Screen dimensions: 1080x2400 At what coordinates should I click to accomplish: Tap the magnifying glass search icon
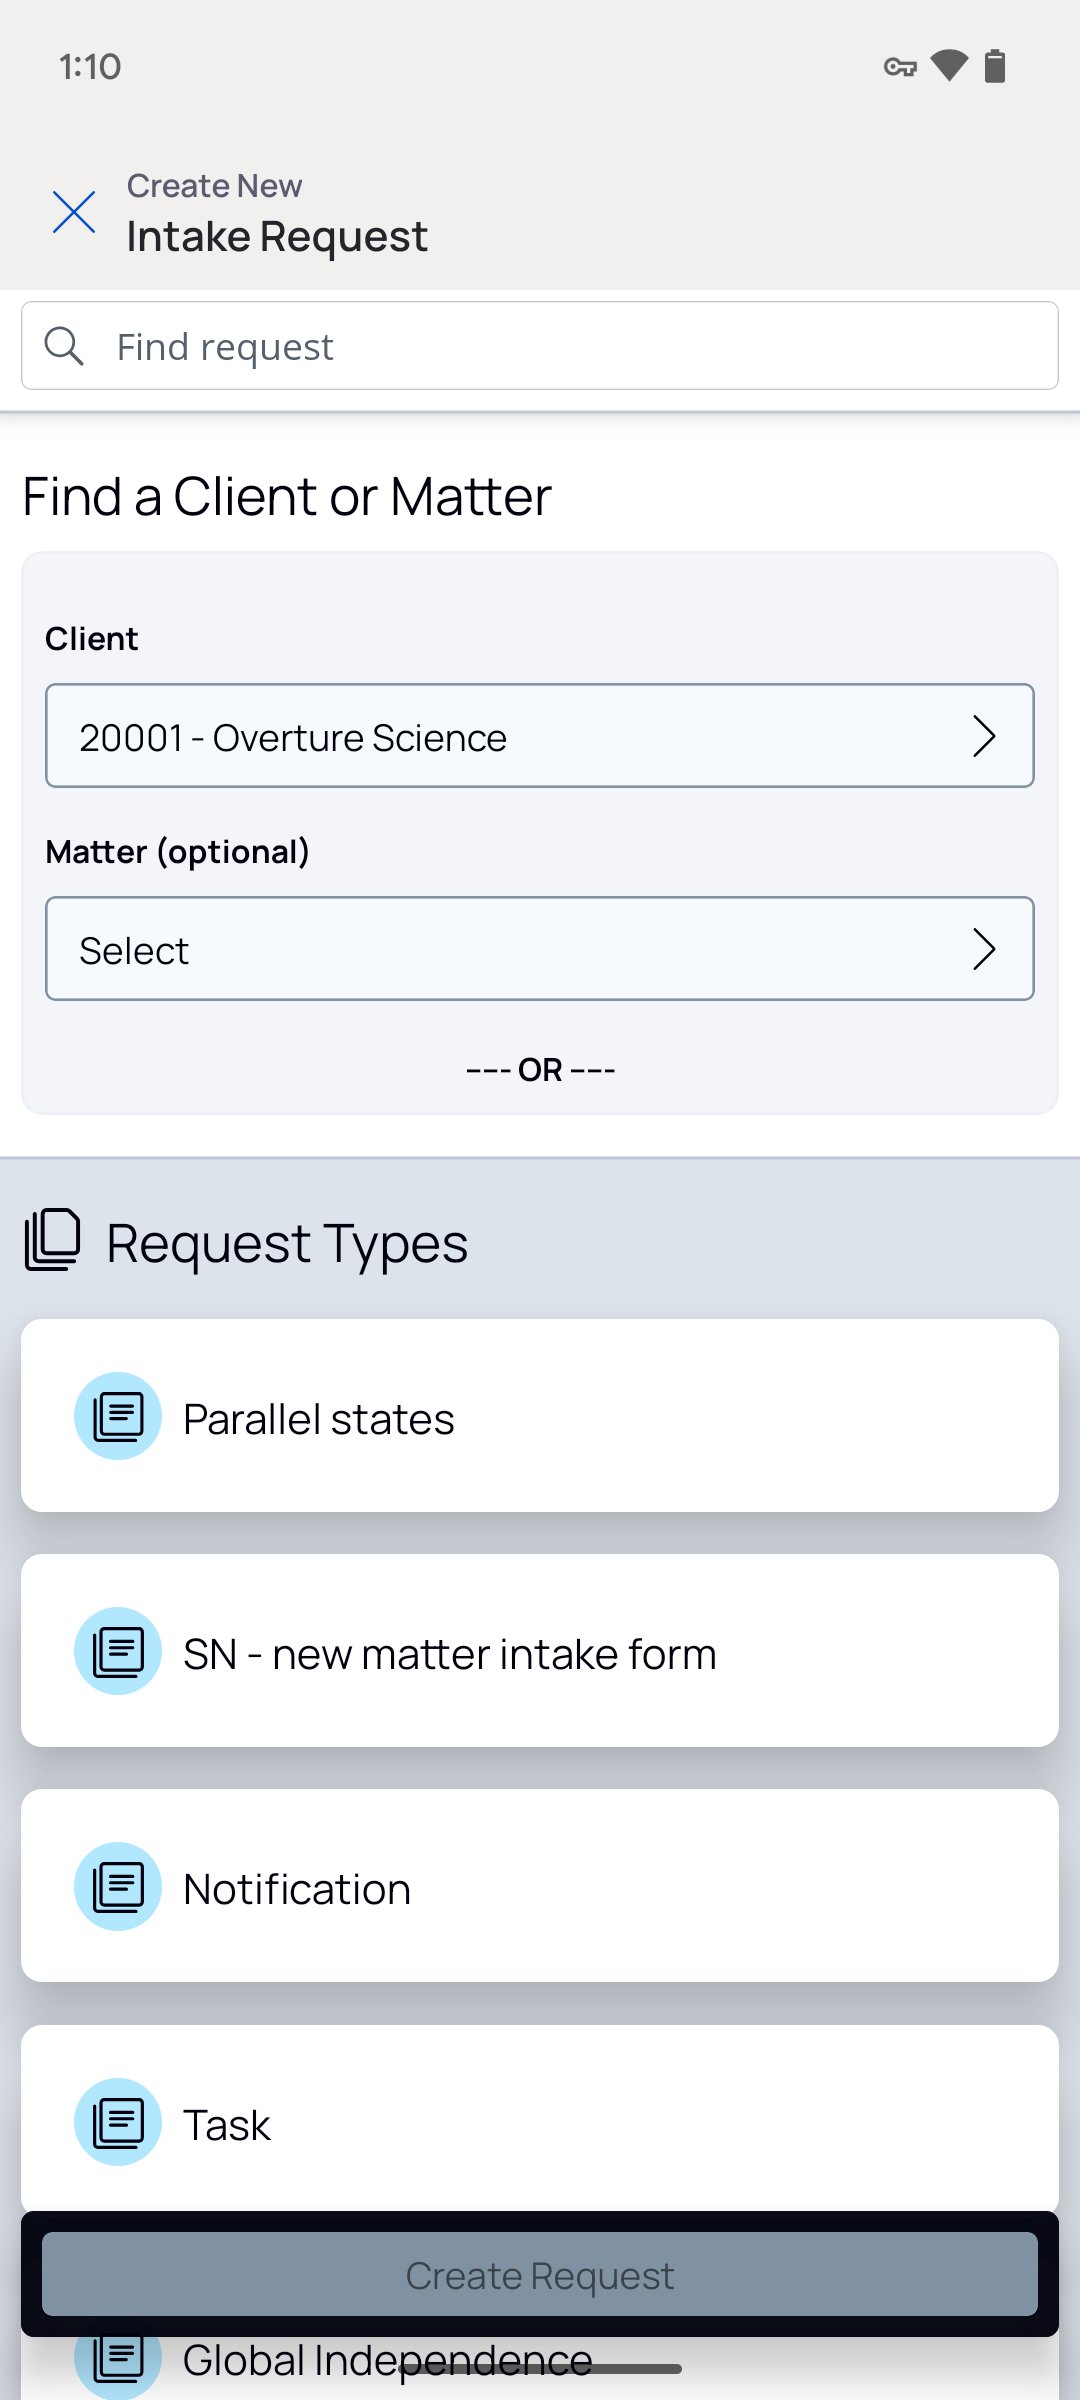point(64,346)
